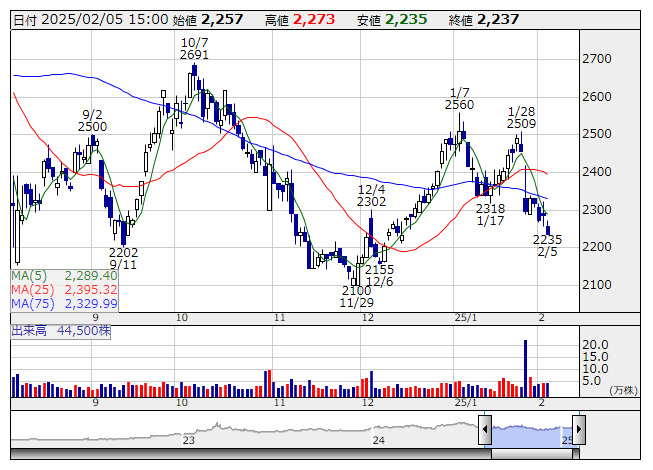Screen dimensions: 653x470
Task: Click the 2100 11/29 low label
Action: 356,296
